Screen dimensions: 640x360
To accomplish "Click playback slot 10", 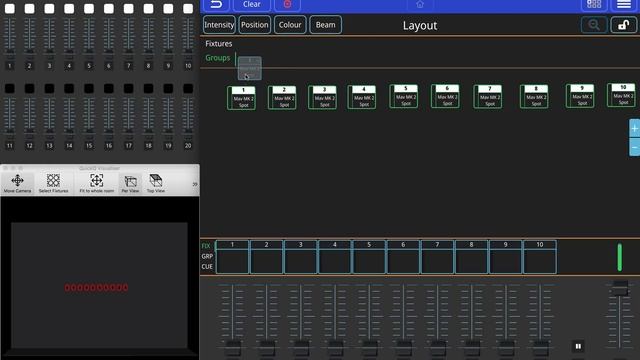I will (540, 257).
